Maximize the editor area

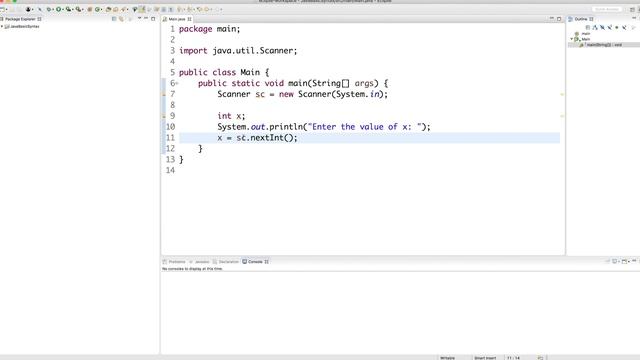[x=559, y=19]
